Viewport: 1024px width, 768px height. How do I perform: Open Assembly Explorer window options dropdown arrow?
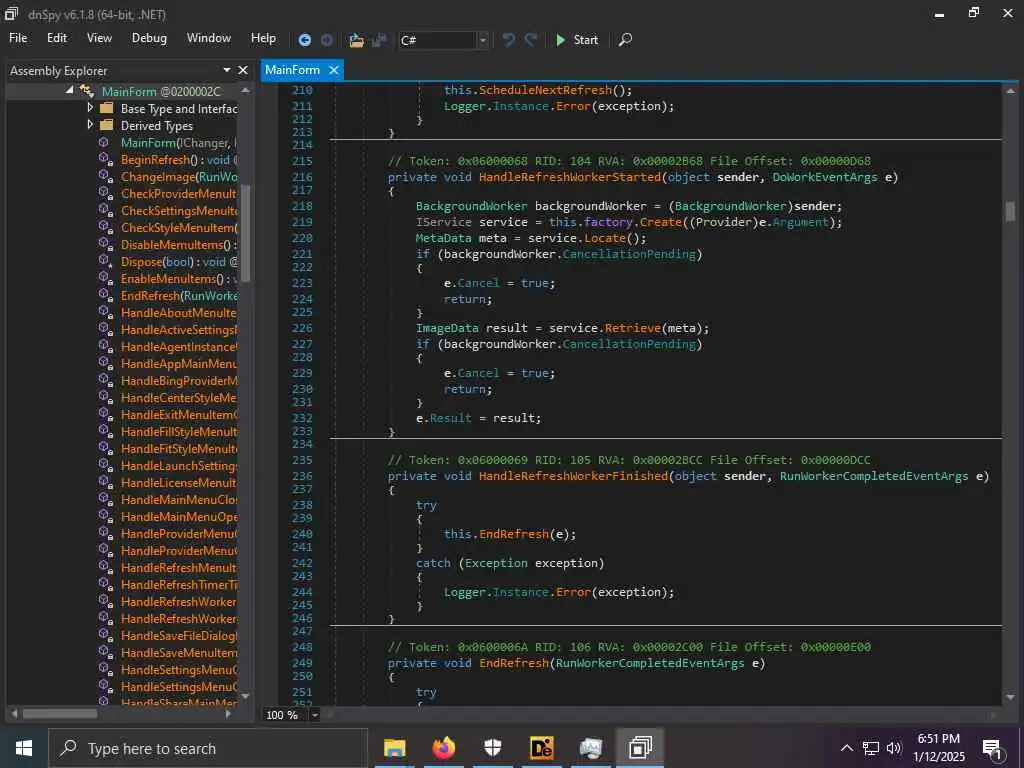[x=227, y=70]
